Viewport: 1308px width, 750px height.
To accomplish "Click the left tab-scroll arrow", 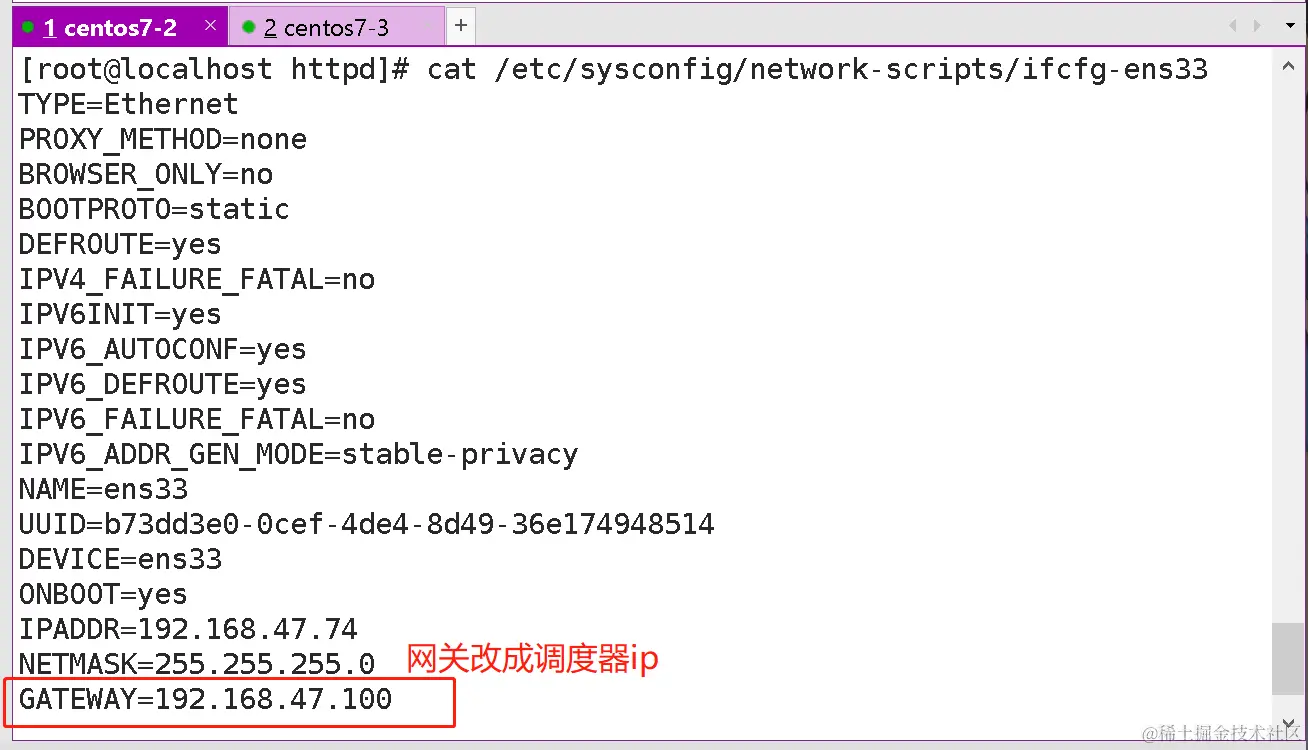I will pos(1232,27).
